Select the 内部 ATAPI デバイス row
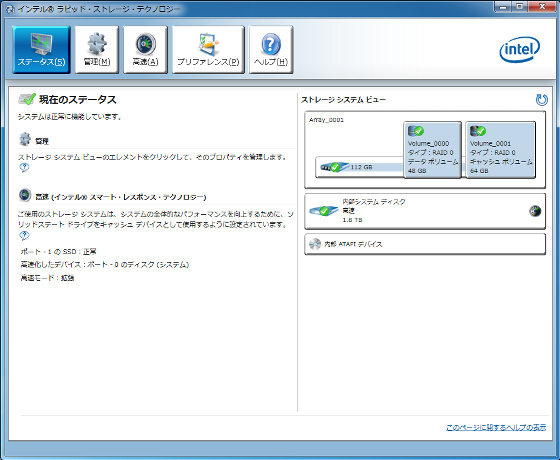The image size is (560, 460). click(425, 244)
